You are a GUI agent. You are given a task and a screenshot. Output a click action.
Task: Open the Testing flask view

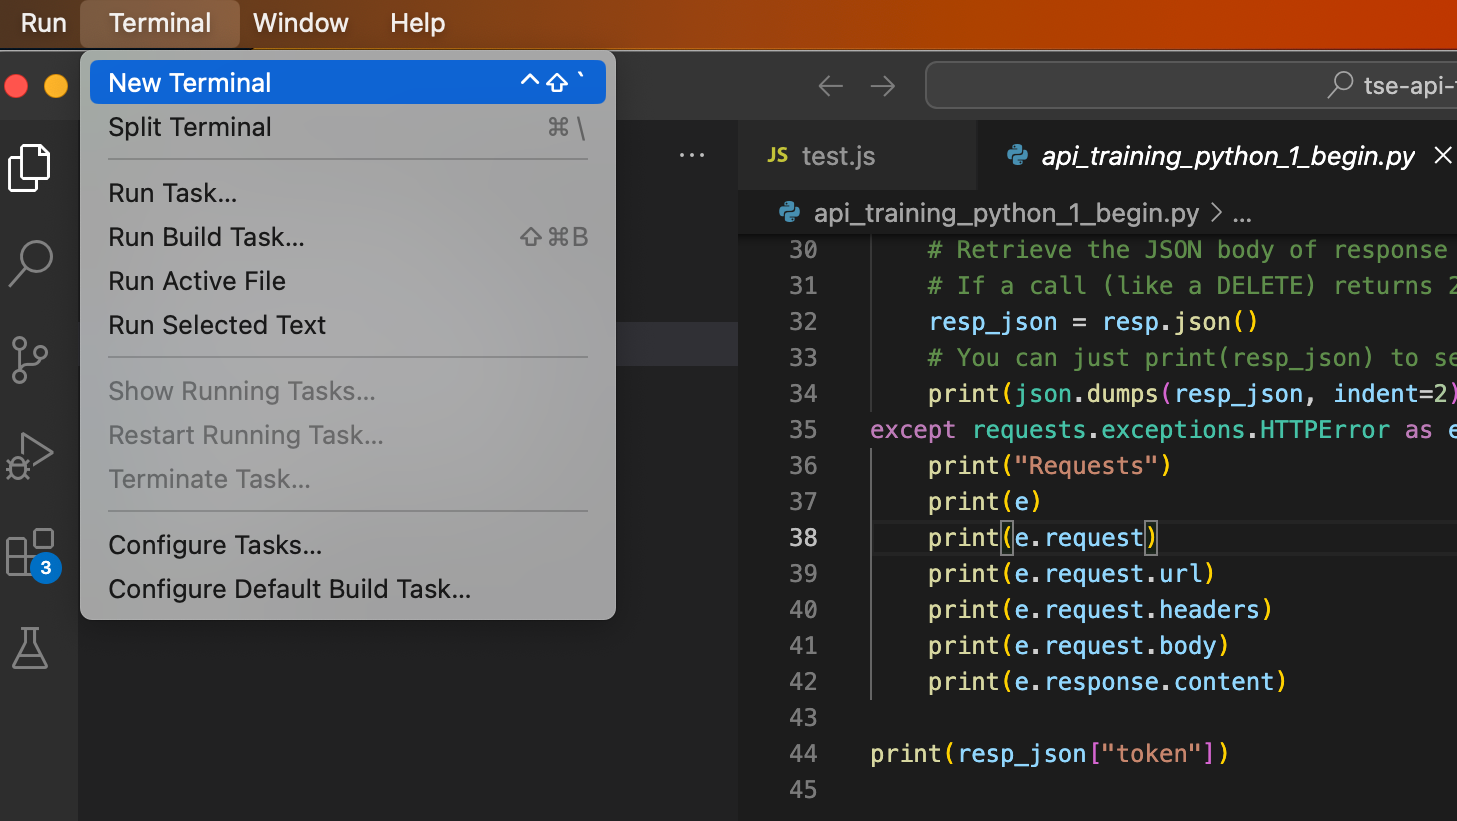[x=30, y=648]
